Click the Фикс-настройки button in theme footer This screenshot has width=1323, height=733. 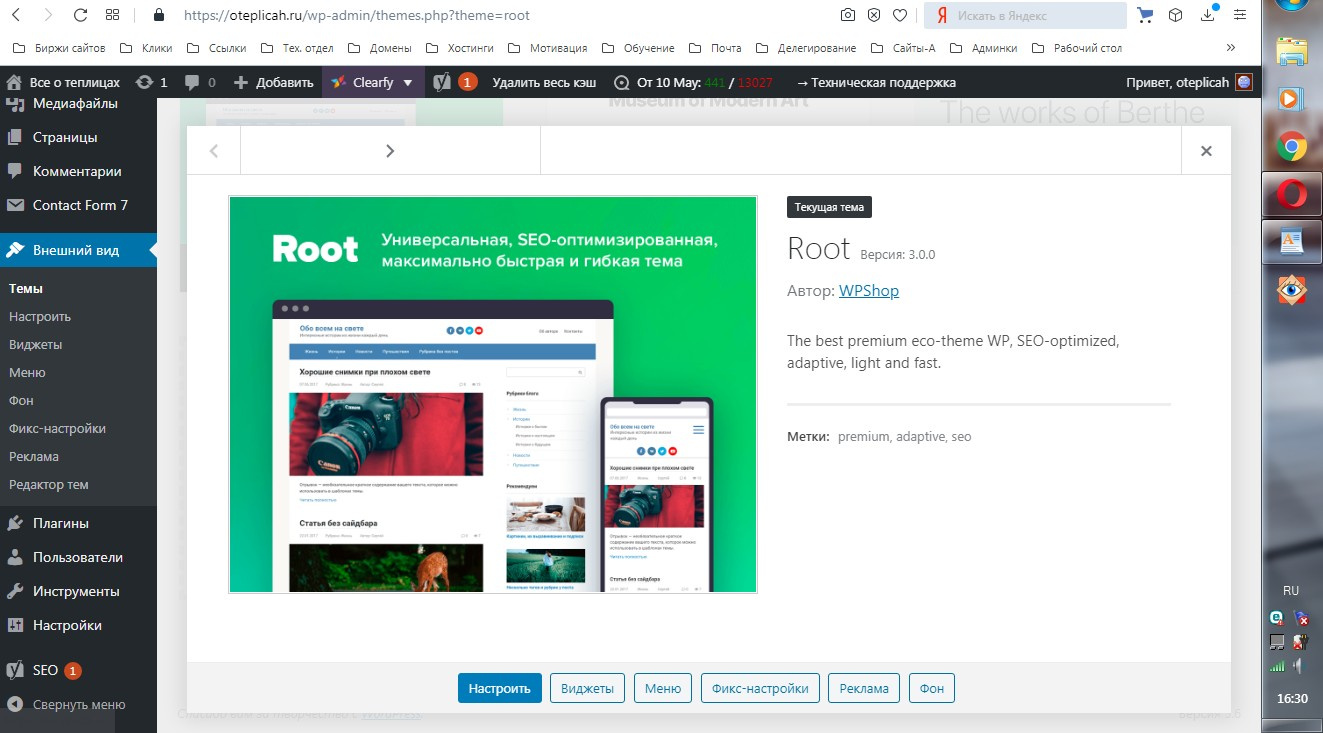coord(761,688)
